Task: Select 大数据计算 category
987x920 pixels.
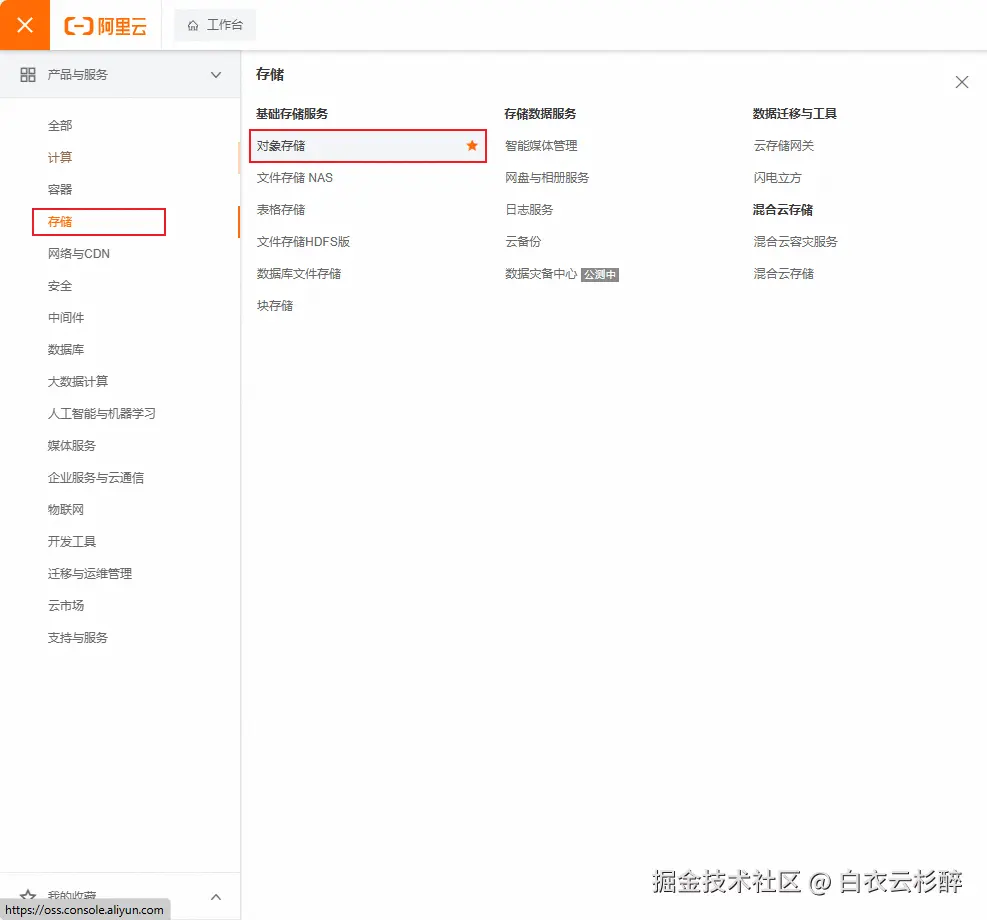Action: click(78, 381)
